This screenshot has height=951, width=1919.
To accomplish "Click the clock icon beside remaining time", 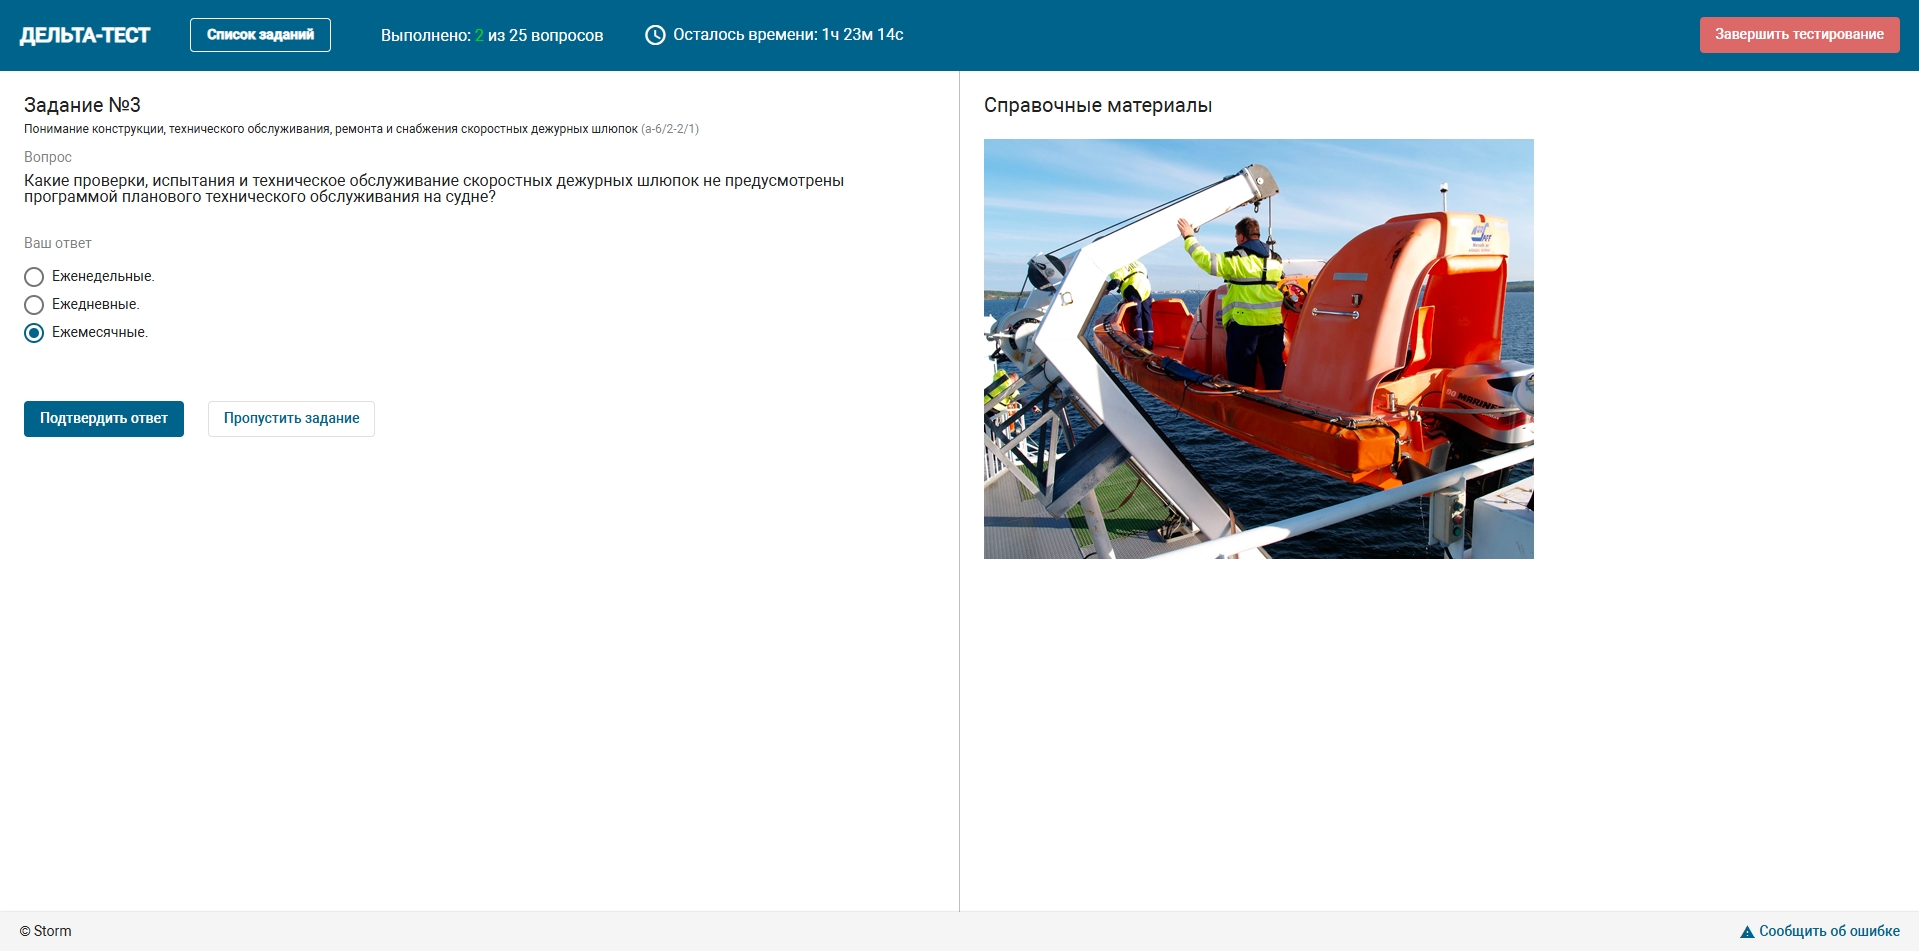I will click(655, 35).
